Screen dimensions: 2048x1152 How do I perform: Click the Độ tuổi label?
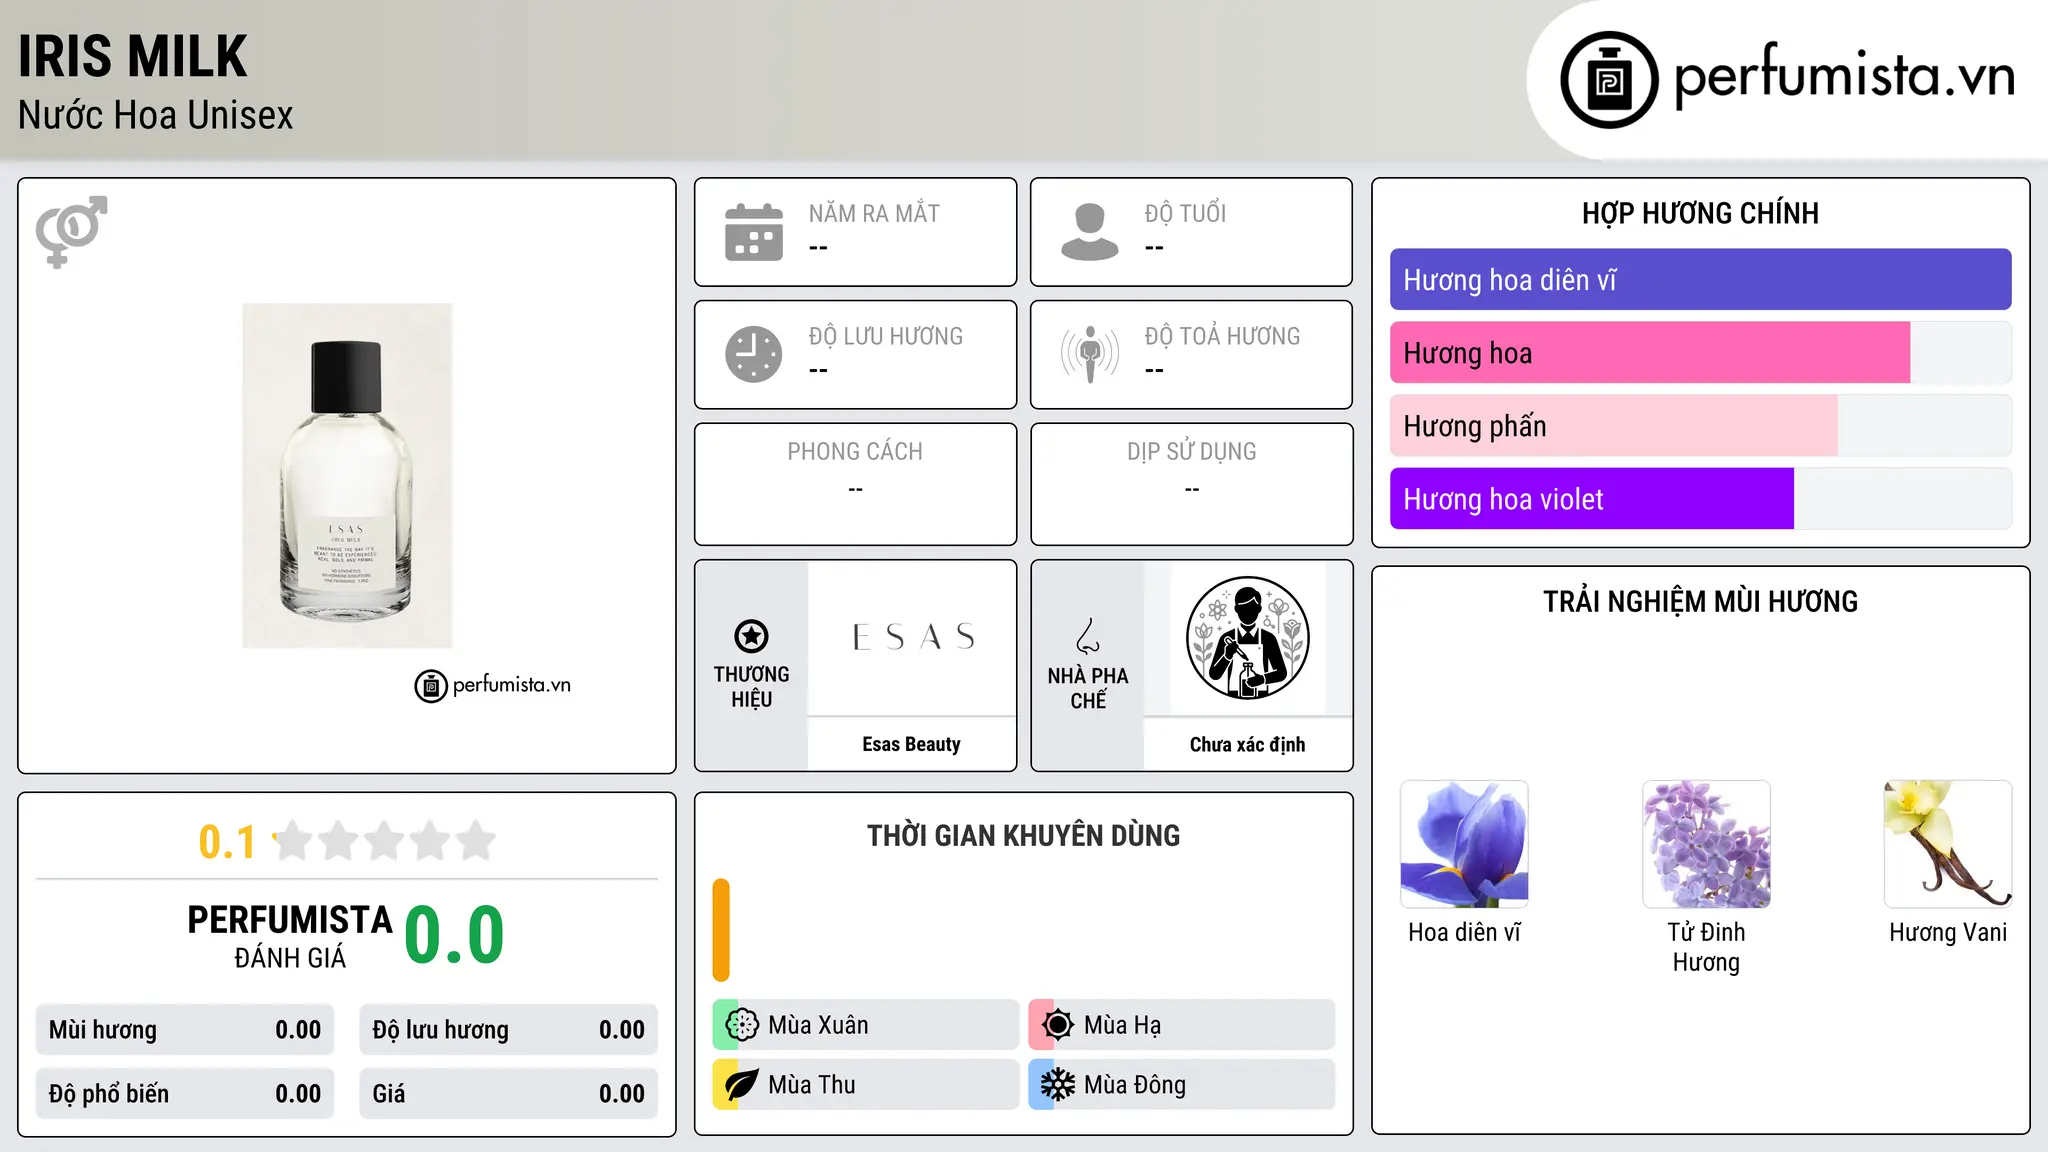point(1185,213)
